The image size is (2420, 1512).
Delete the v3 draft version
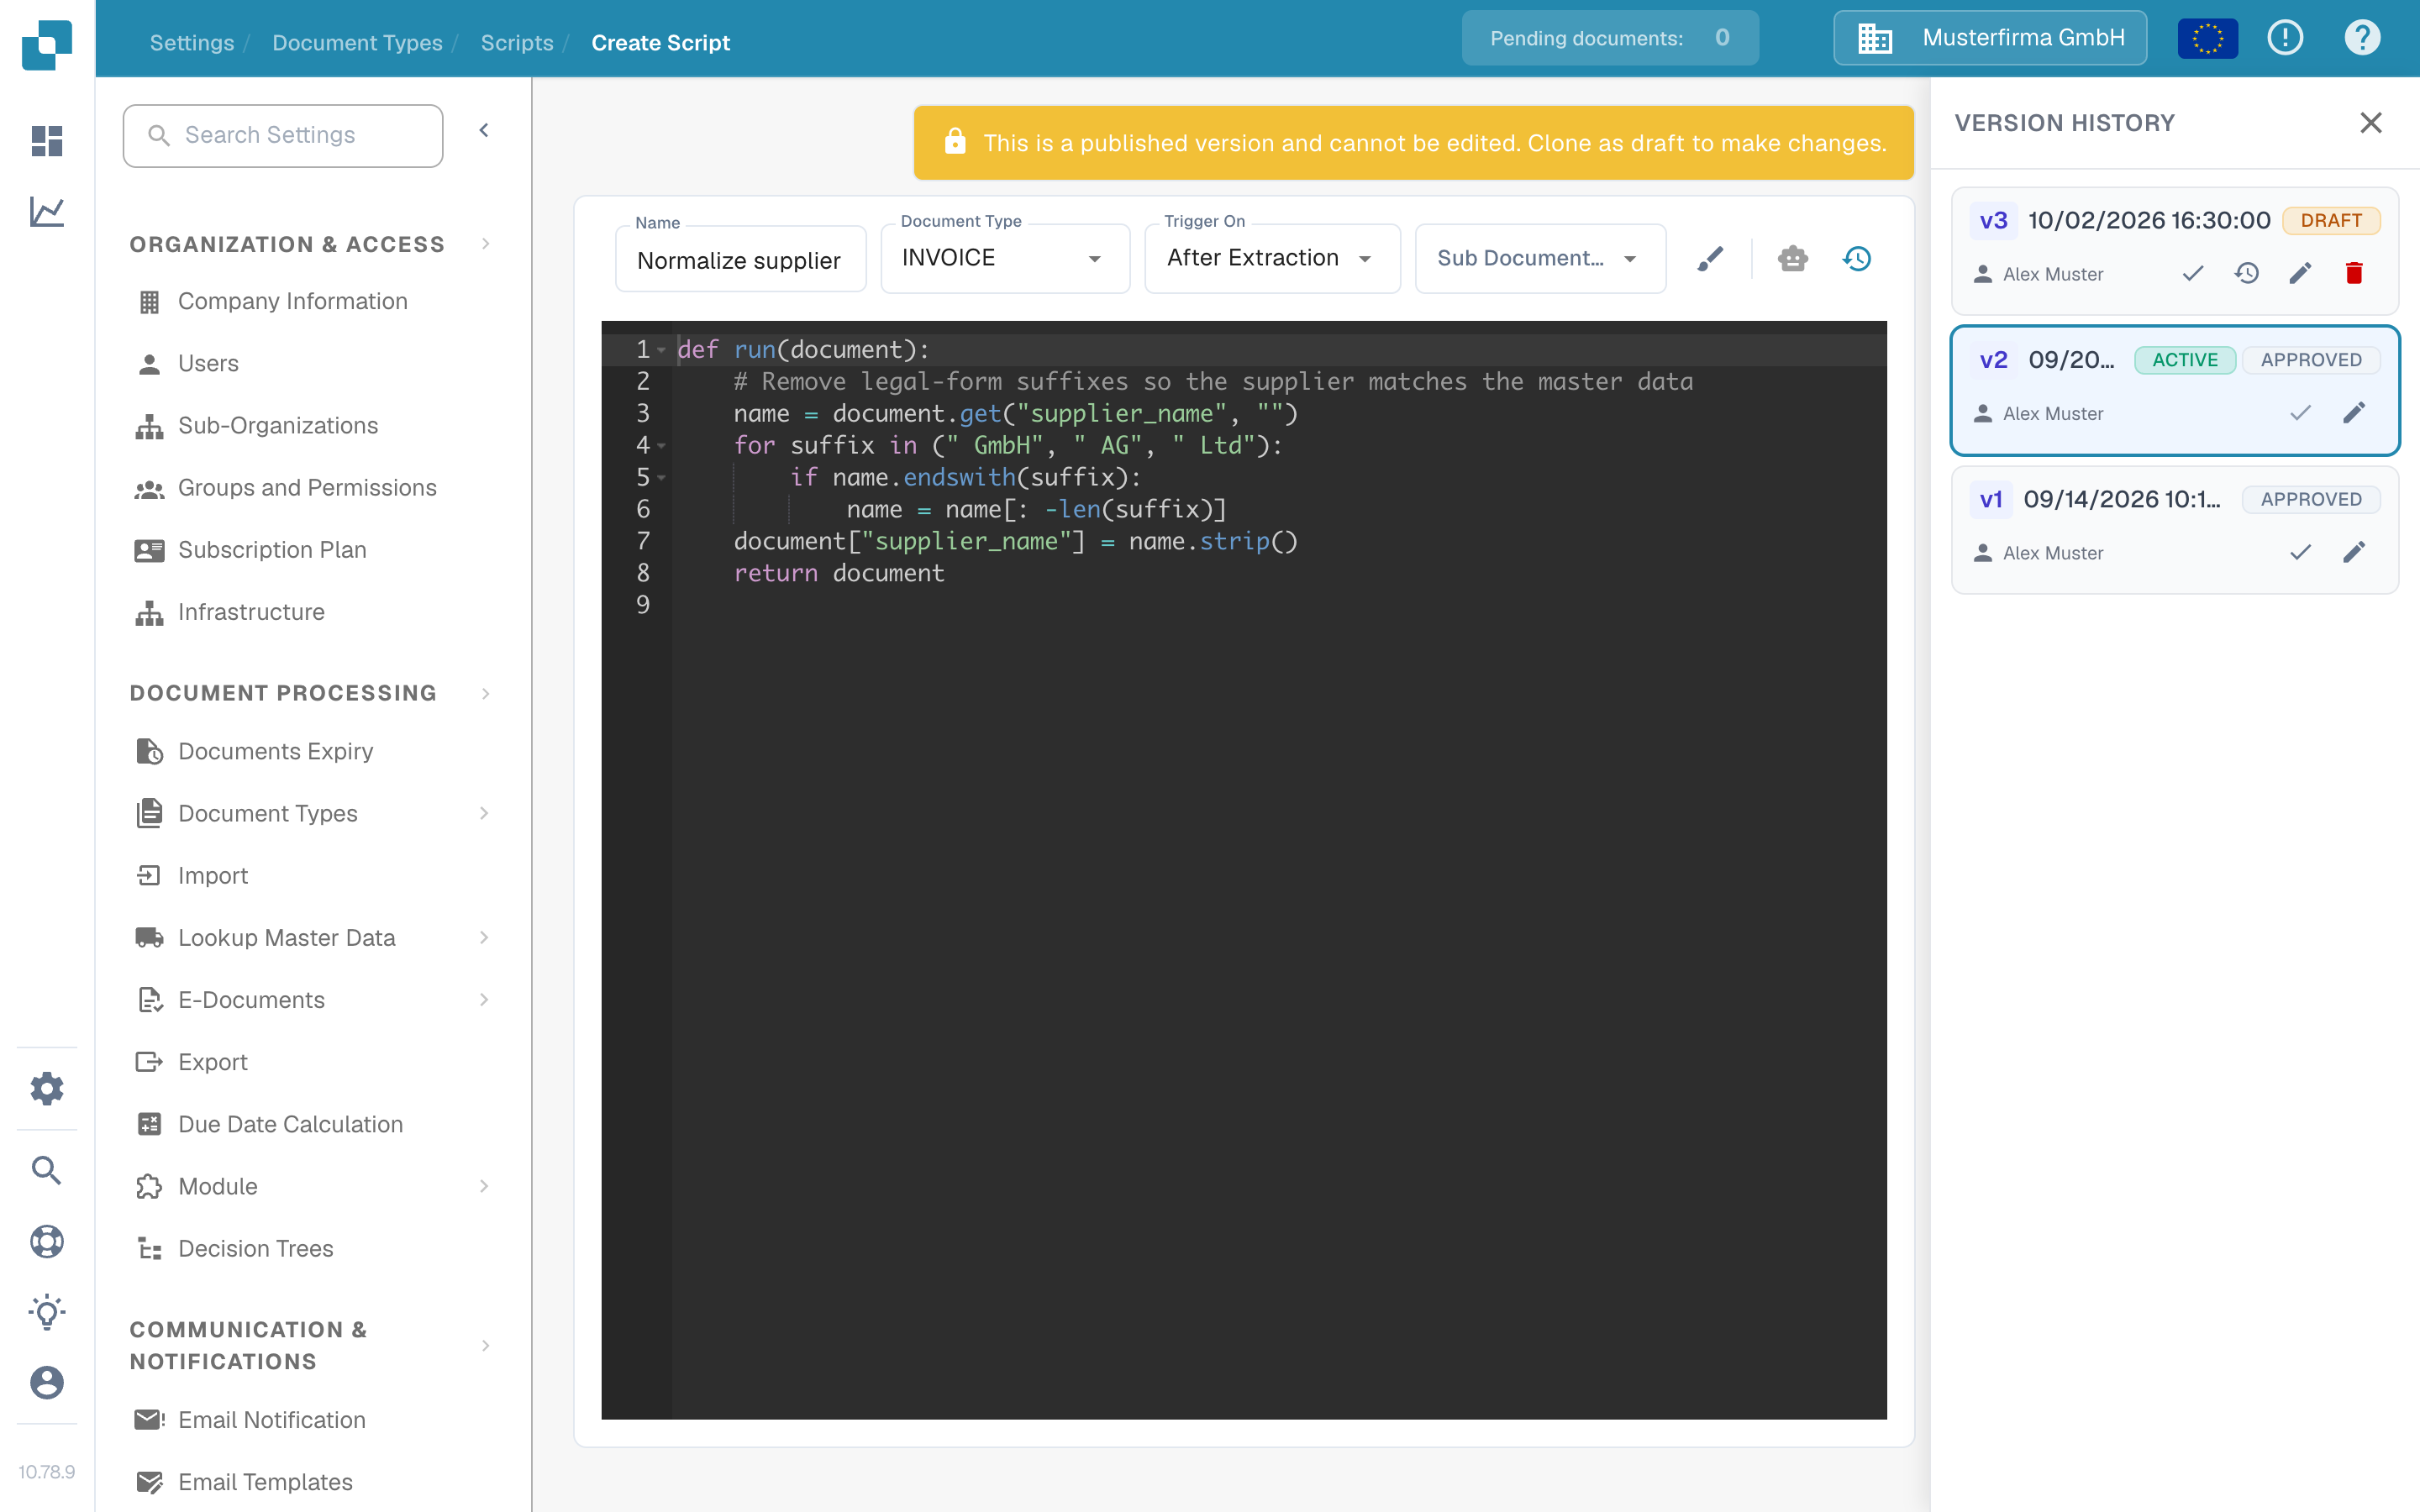(x=2354, y=273)
